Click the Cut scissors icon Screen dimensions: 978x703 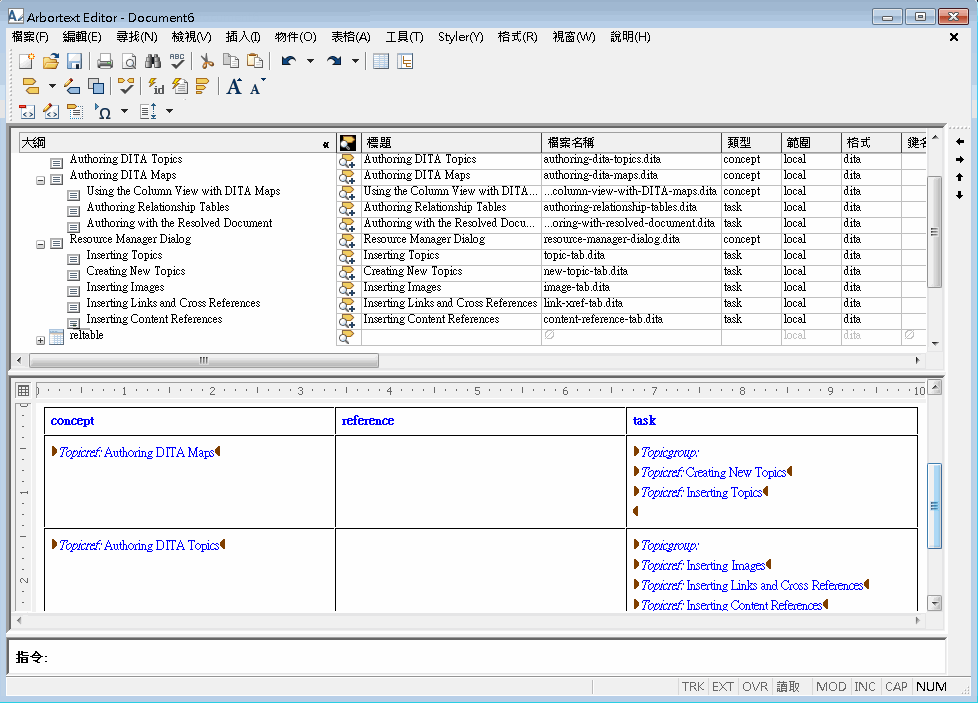click(207, 61)
